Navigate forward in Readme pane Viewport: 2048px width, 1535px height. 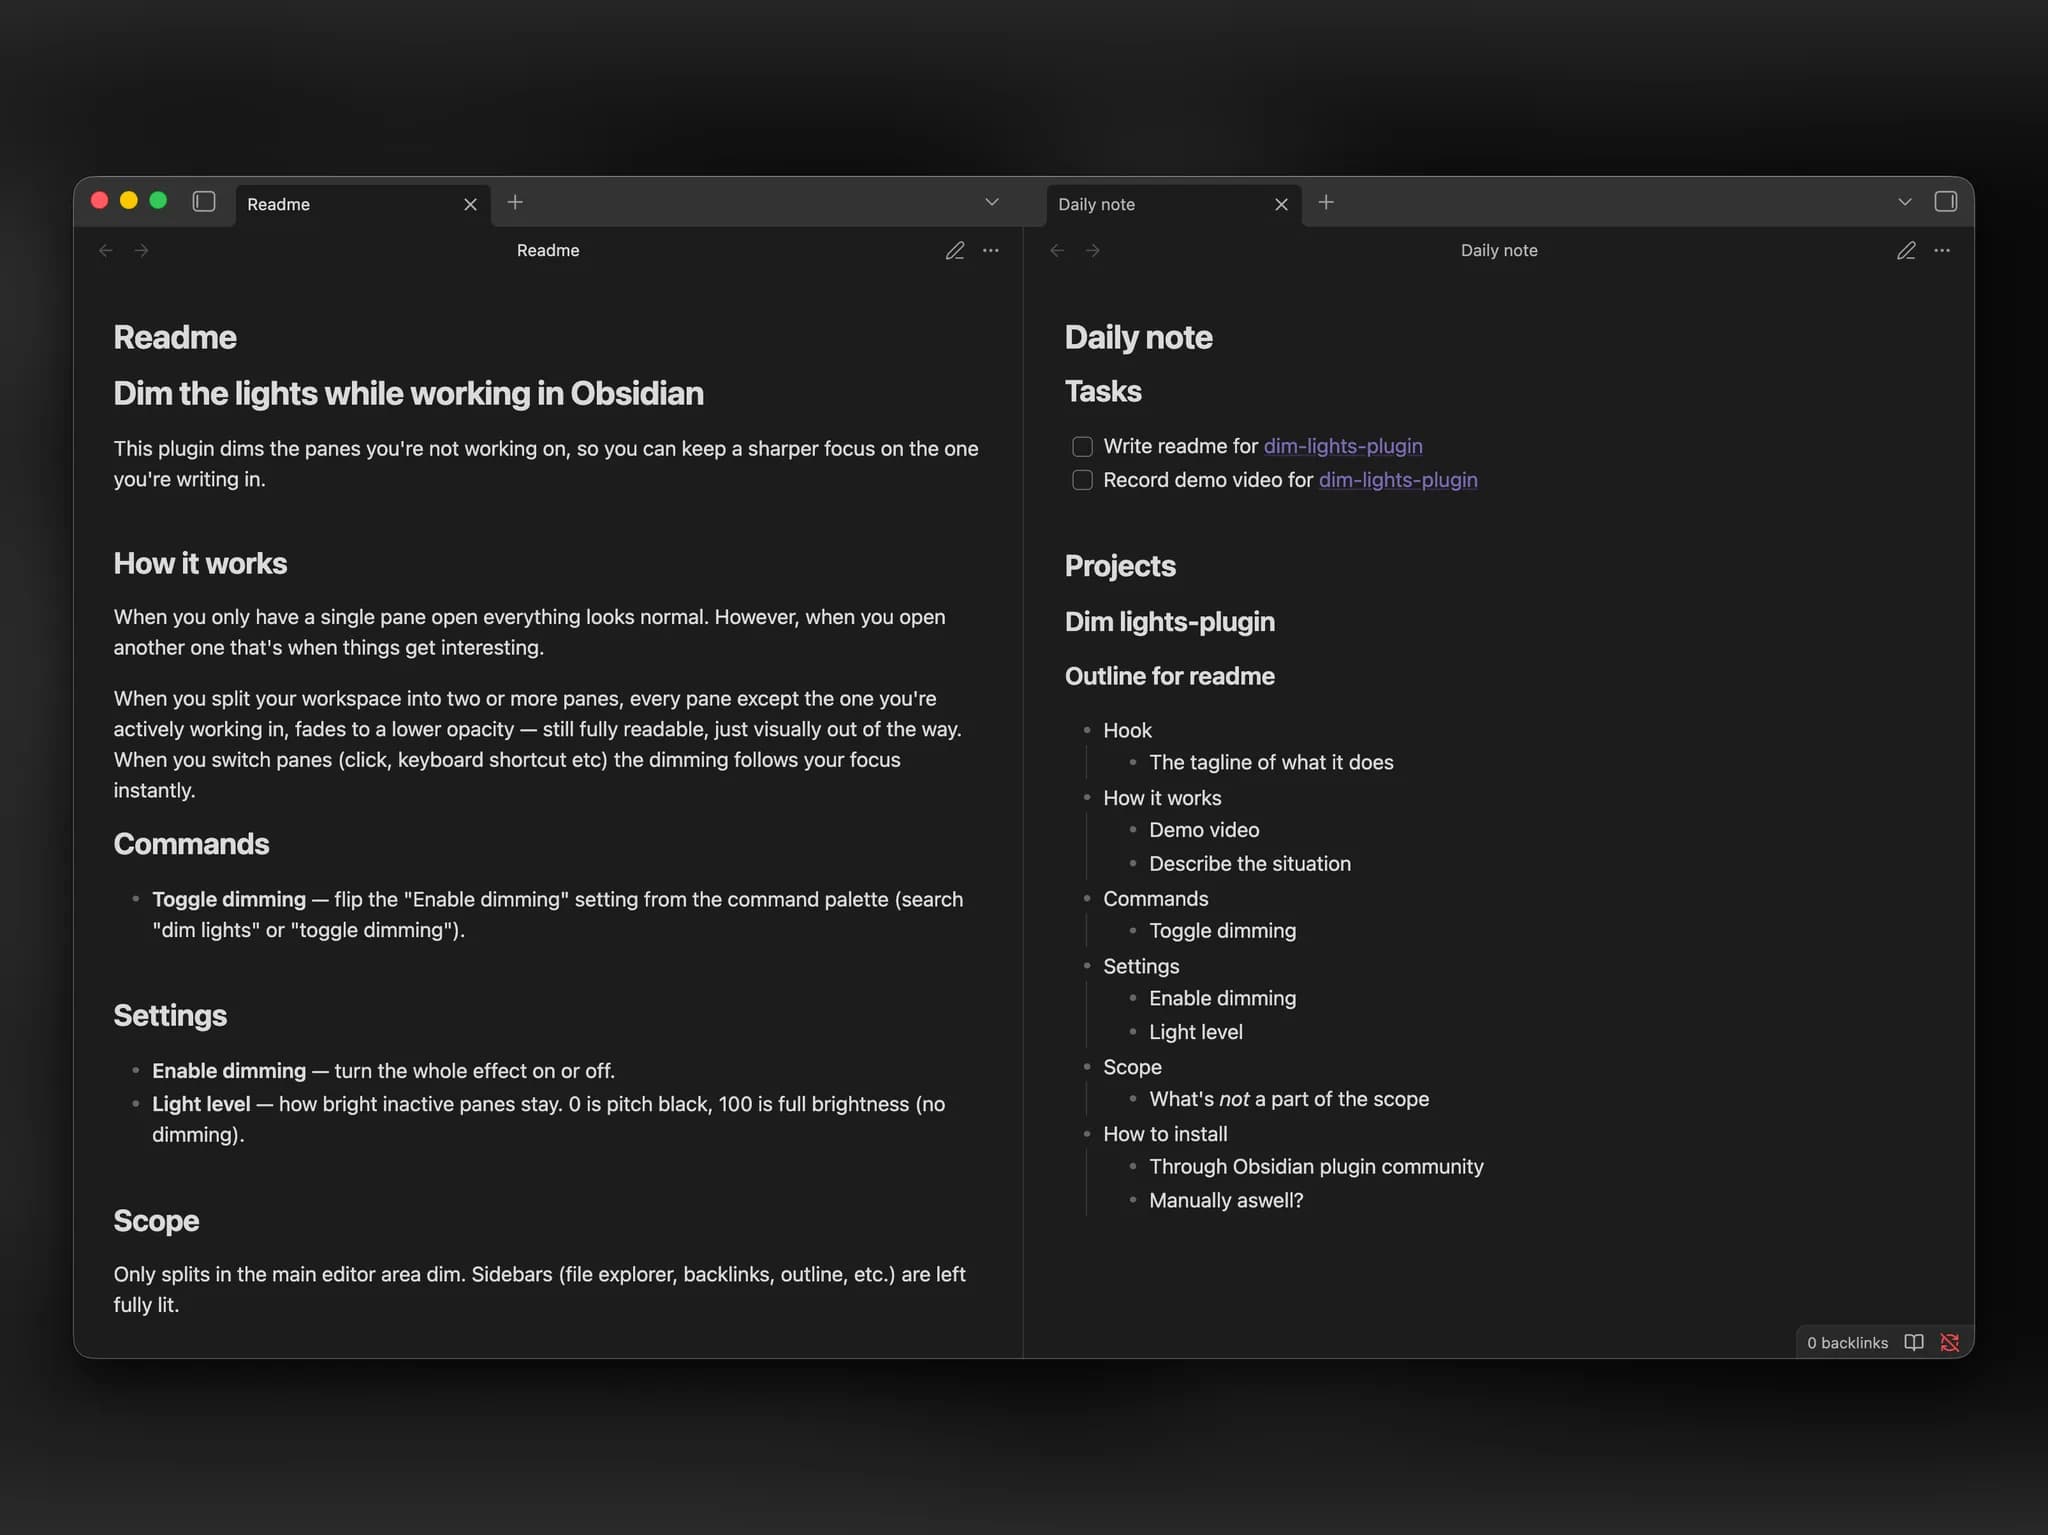coord(141,250)
